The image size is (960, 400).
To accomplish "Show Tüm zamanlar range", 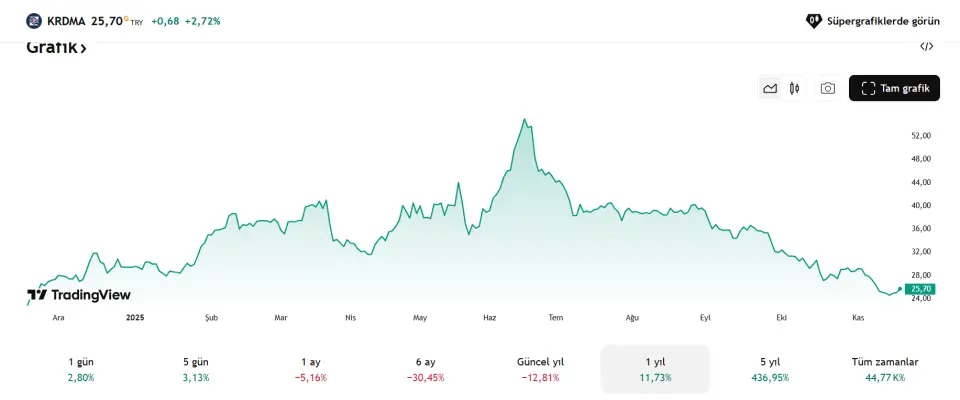I will coord(885,369).
